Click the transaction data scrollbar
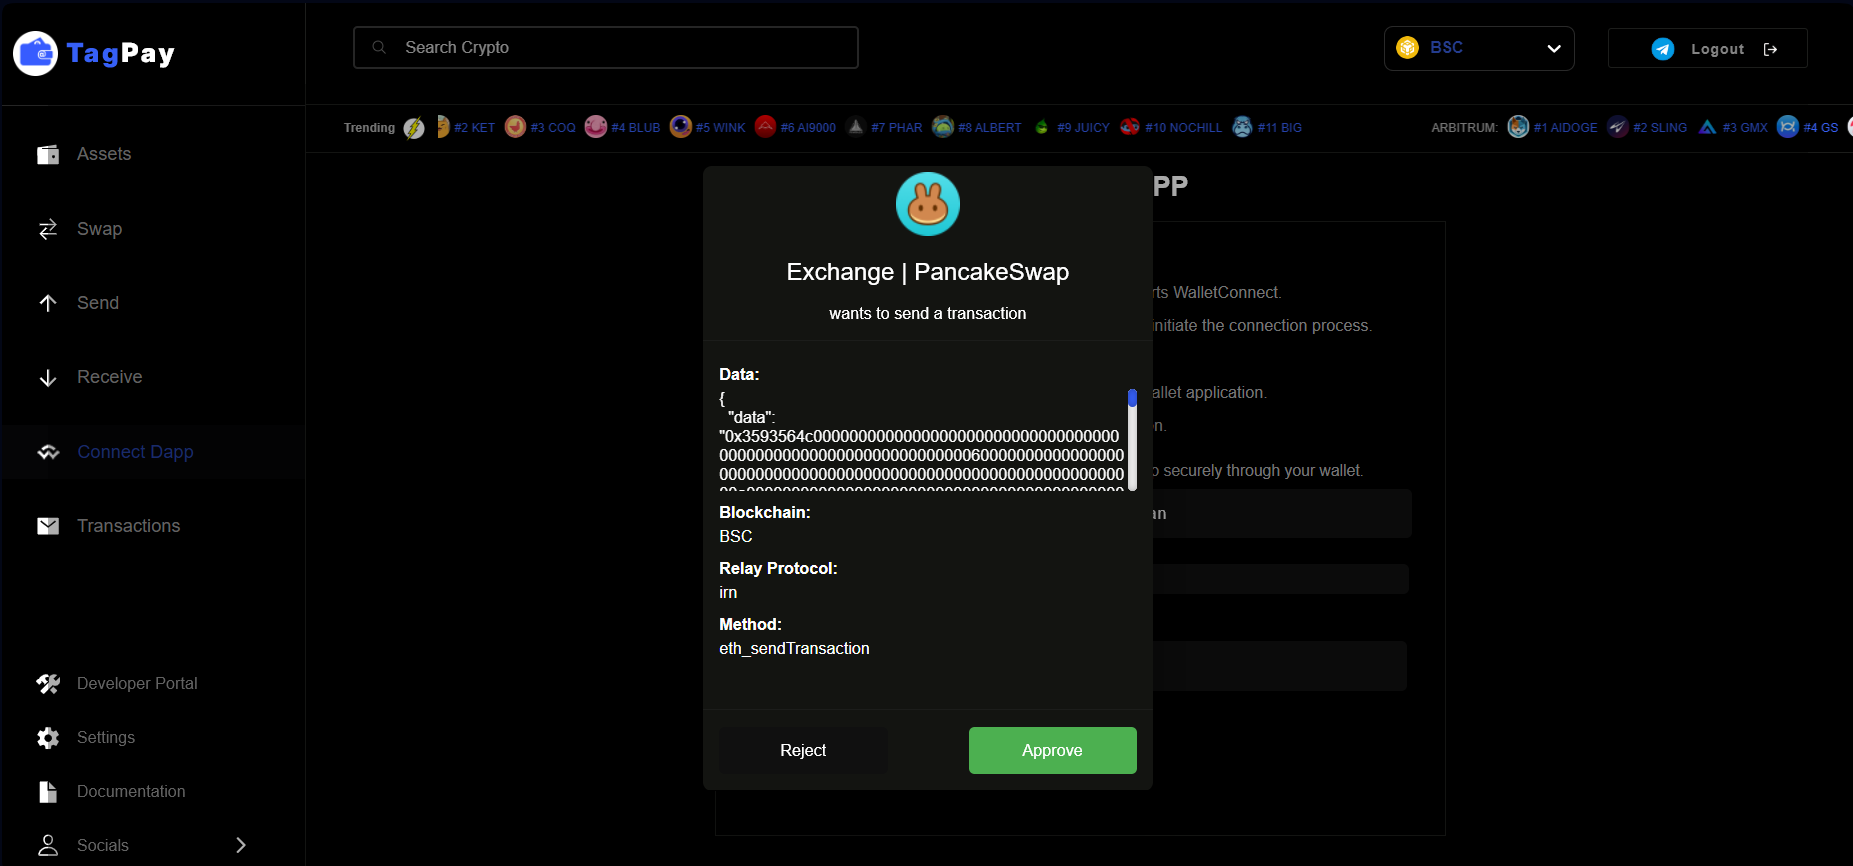Image resolution: width=1853 pixels, height=866 pixels. (1132, 438)
